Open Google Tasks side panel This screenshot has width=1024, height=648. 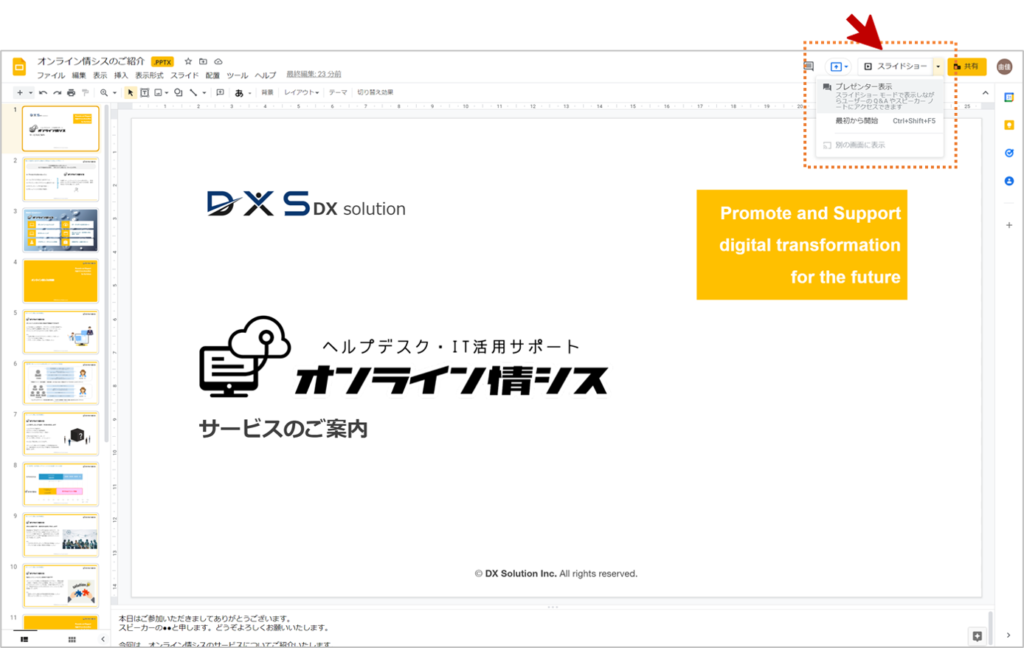[x=1009, y=153]
